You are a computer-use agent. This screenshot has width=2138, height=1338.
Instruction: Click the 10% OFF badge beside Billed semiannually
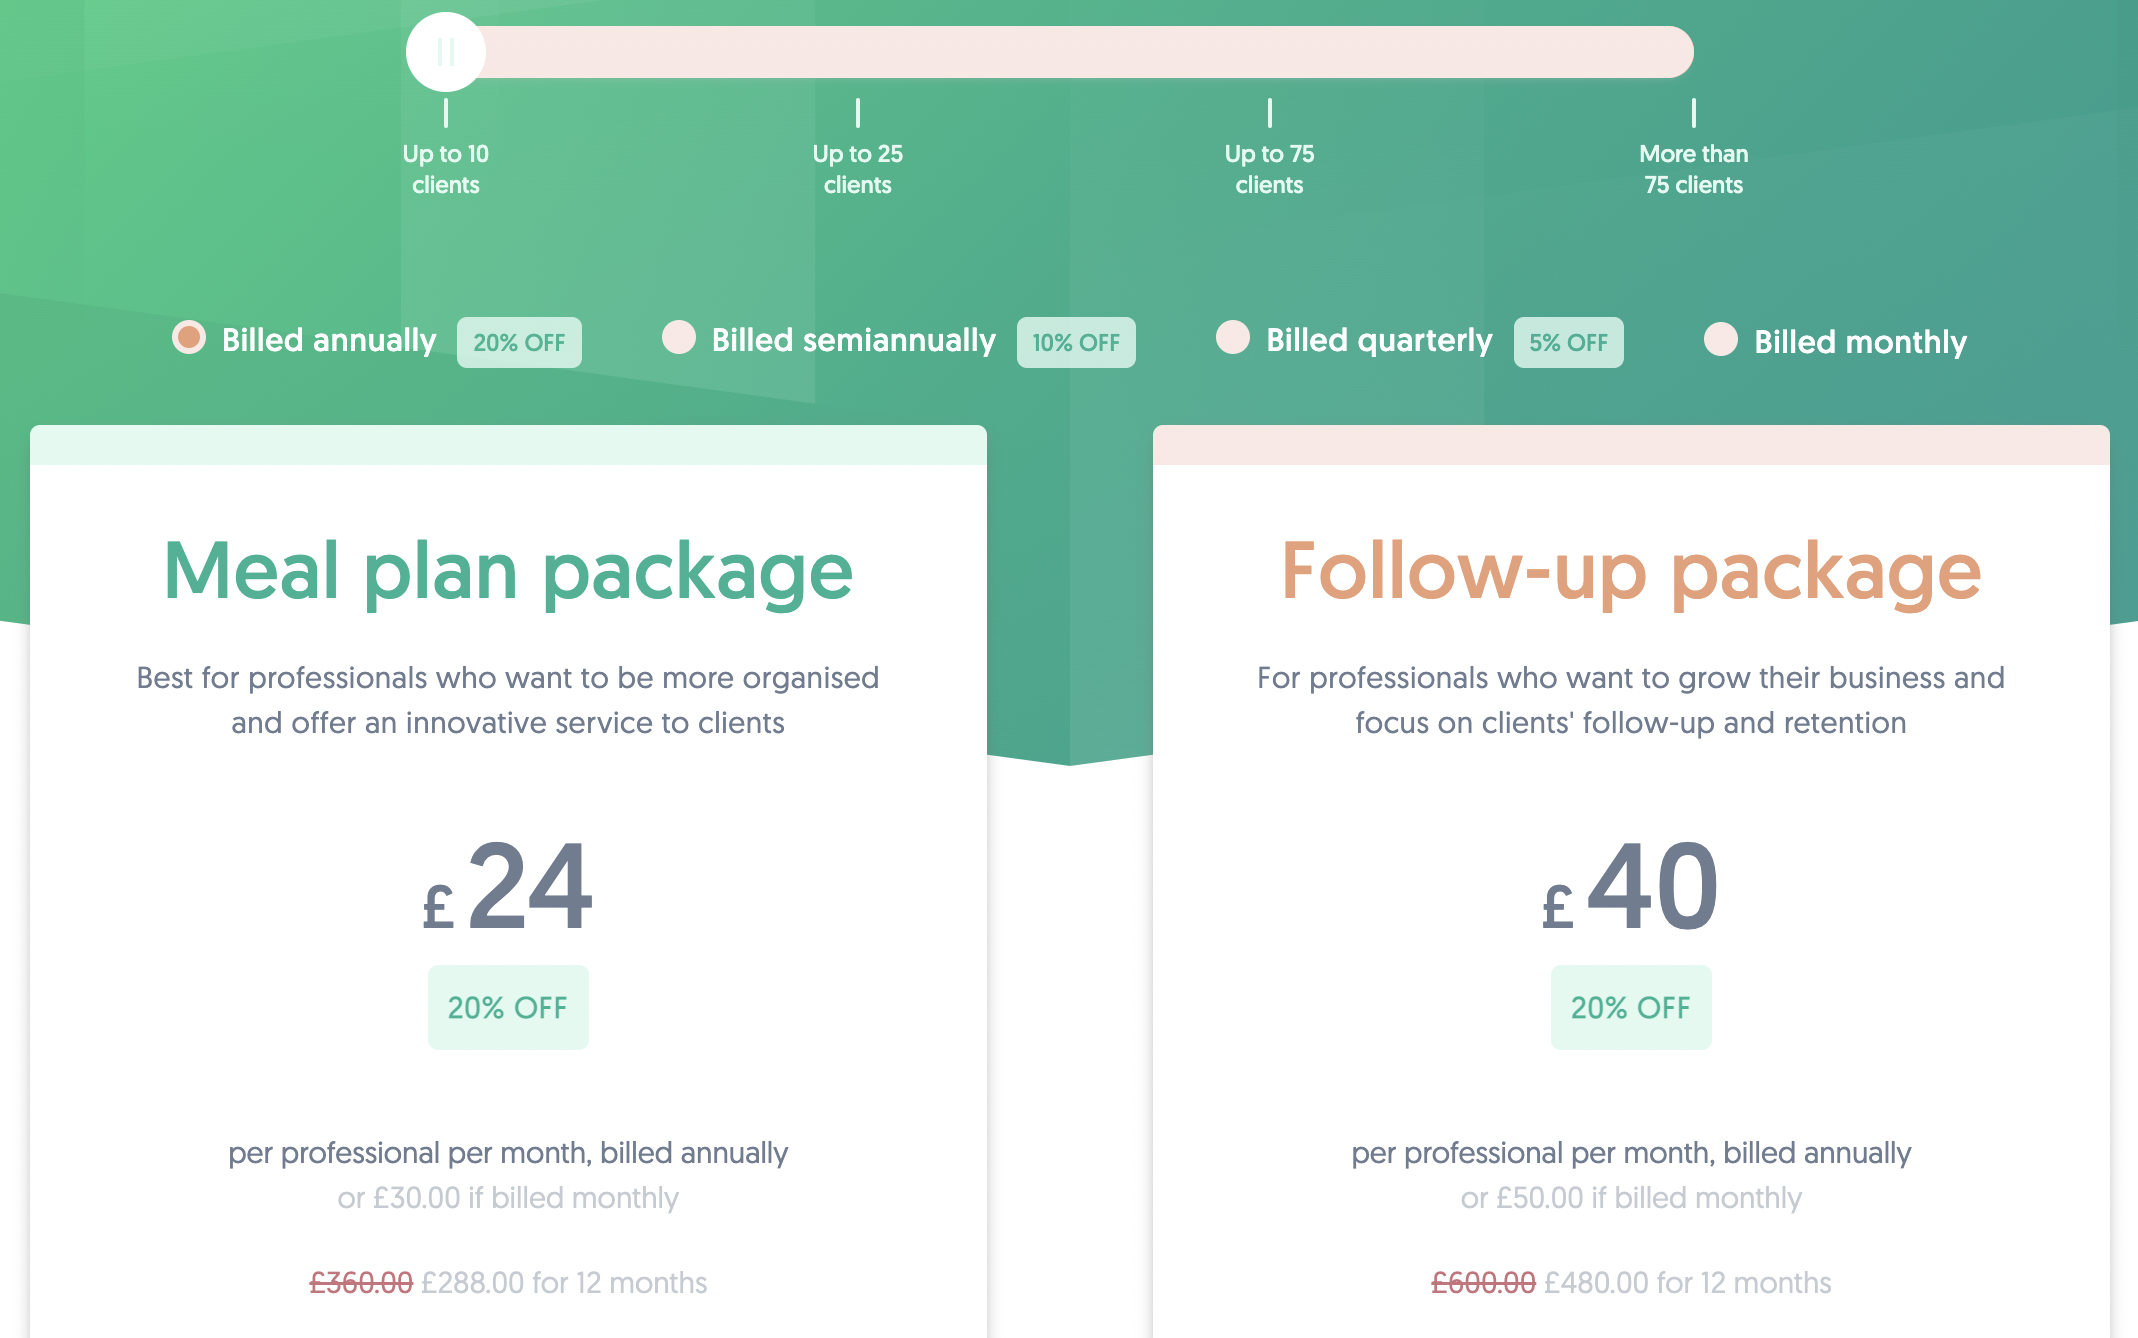coord(1076,342)
